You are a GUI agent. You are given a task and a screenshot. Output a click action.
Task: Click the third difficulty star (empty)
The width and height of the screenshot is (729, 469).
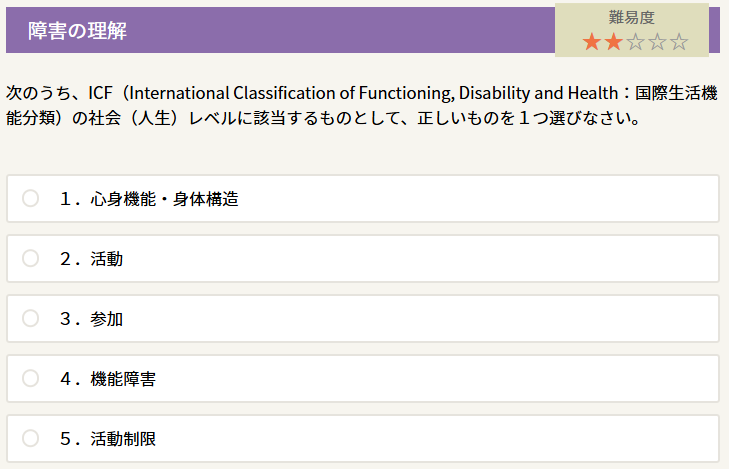pos(636,42)
